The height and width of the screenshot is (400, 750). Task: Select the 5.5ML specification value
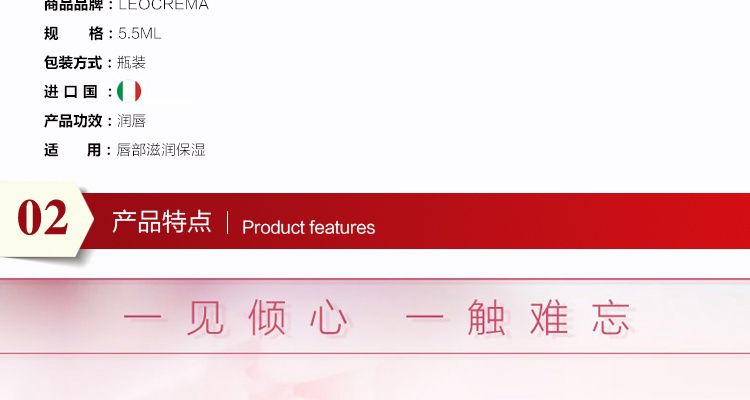(140, 33)
